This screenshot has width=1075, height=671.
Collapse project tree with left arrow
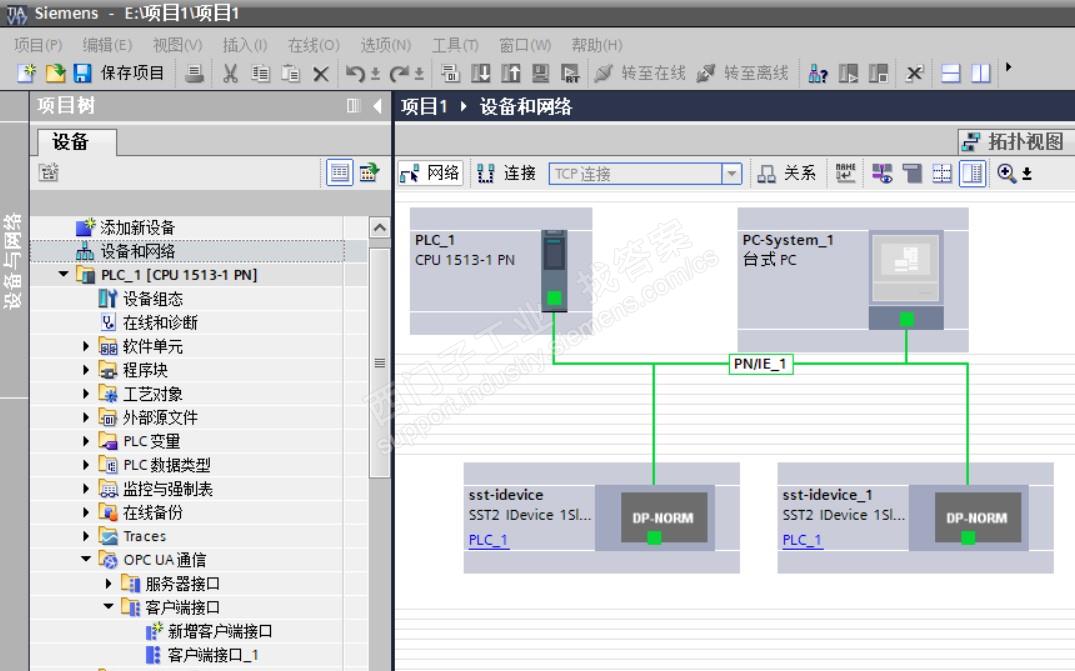tap(377, 106)
